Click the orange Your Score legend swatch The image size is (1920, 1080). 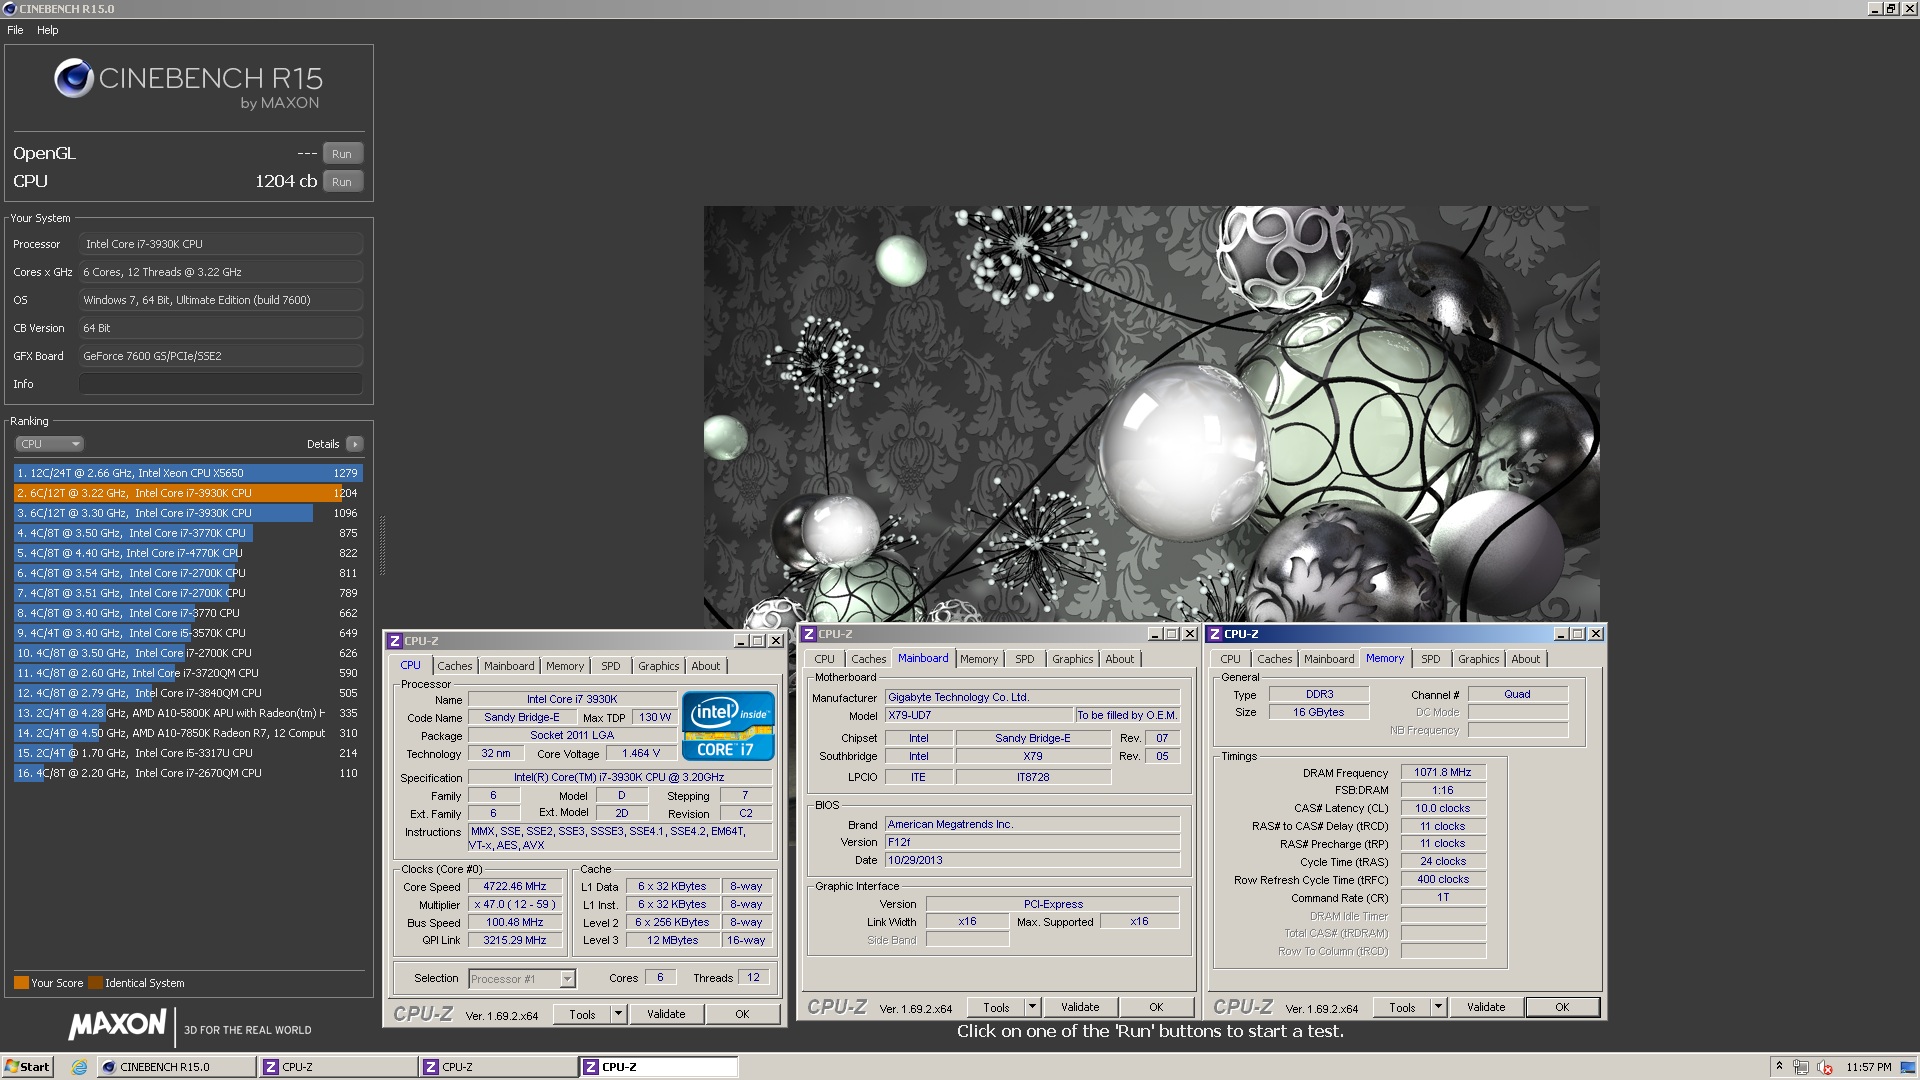tap(21, 983)
